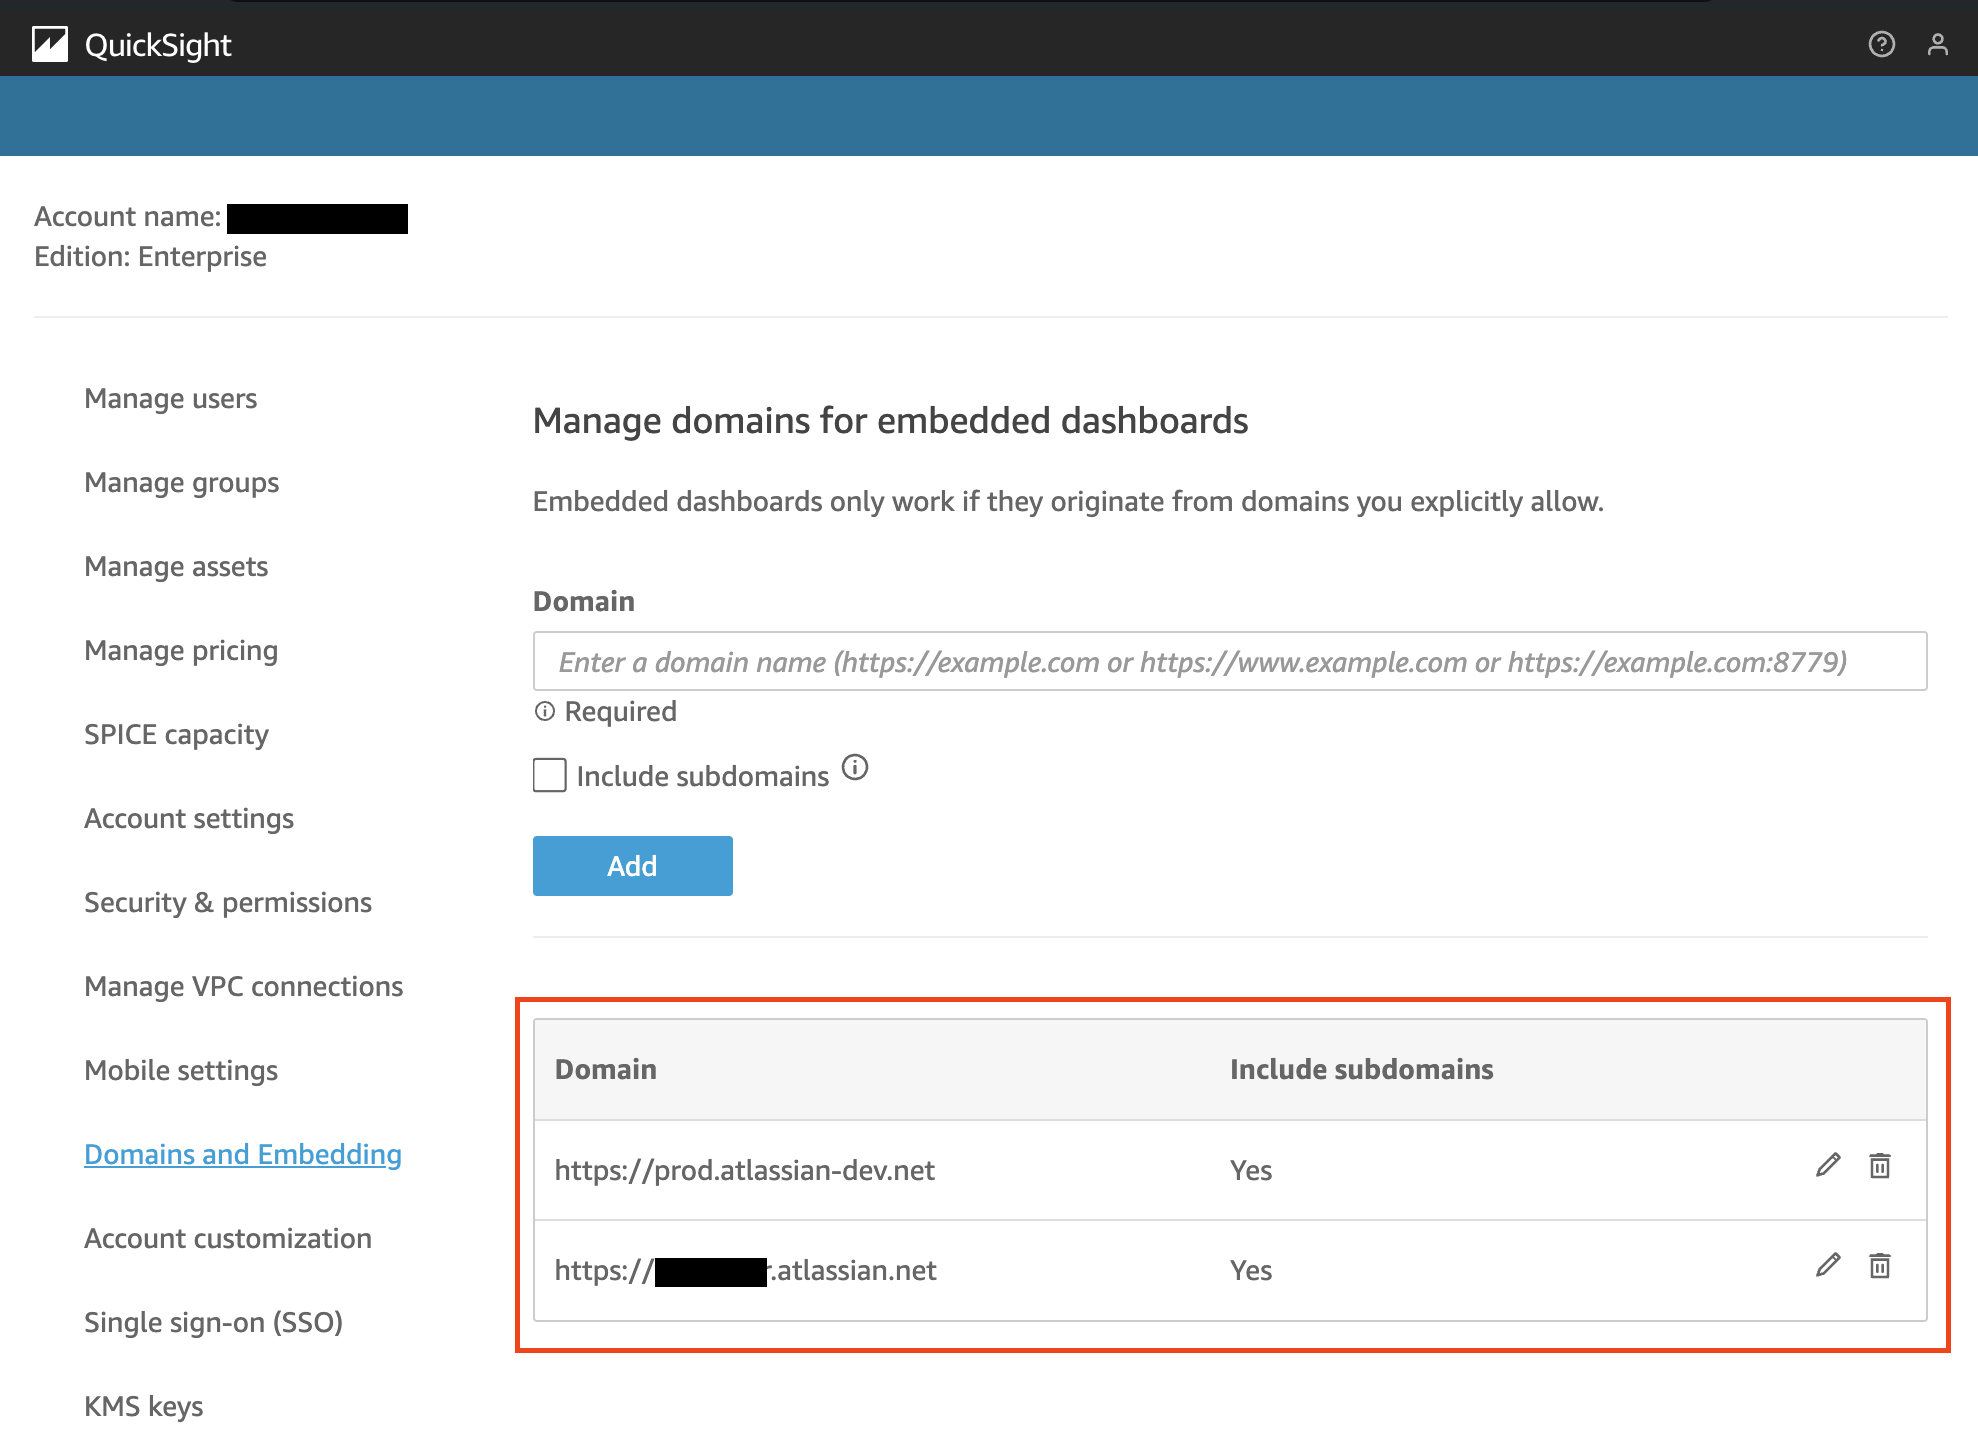Screen dimensions: 1978x1452
Task: Open Security & permissions page
Action: pyautogui.click(x=228, y=903)
